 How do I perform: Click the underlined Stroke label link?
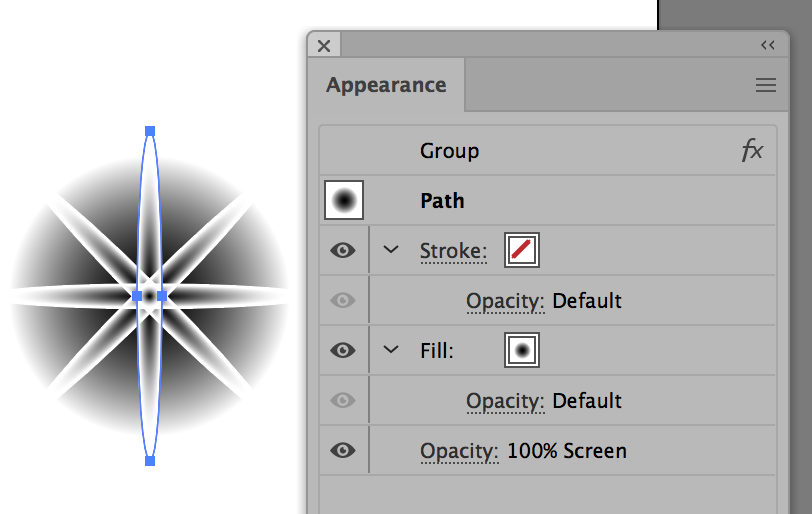click(454, 251)
